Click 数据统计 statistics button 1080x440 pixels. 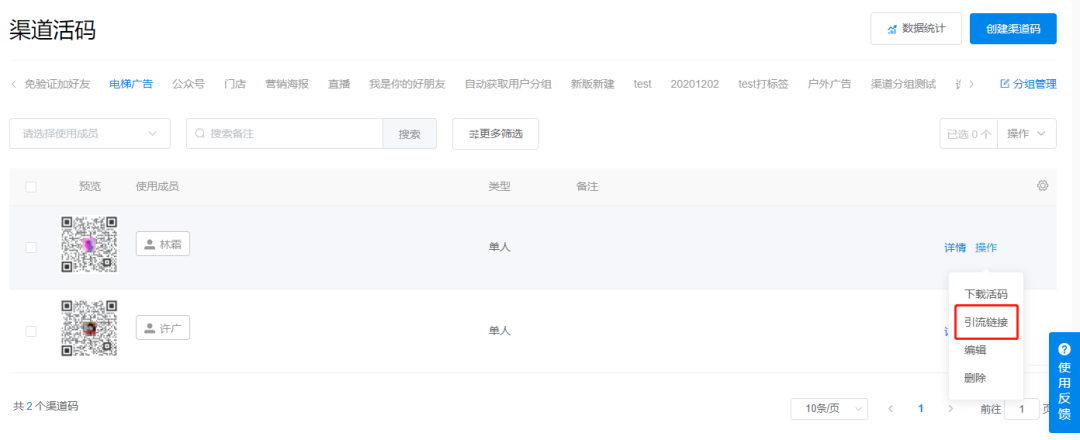pos(916,29)
